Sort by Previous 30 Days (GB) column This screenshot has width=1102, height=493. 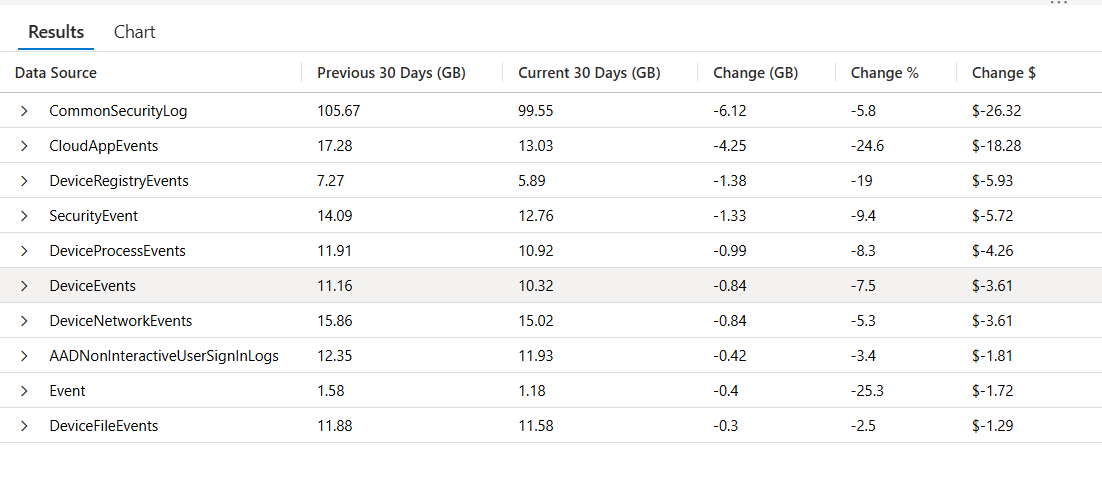(391, 73)
